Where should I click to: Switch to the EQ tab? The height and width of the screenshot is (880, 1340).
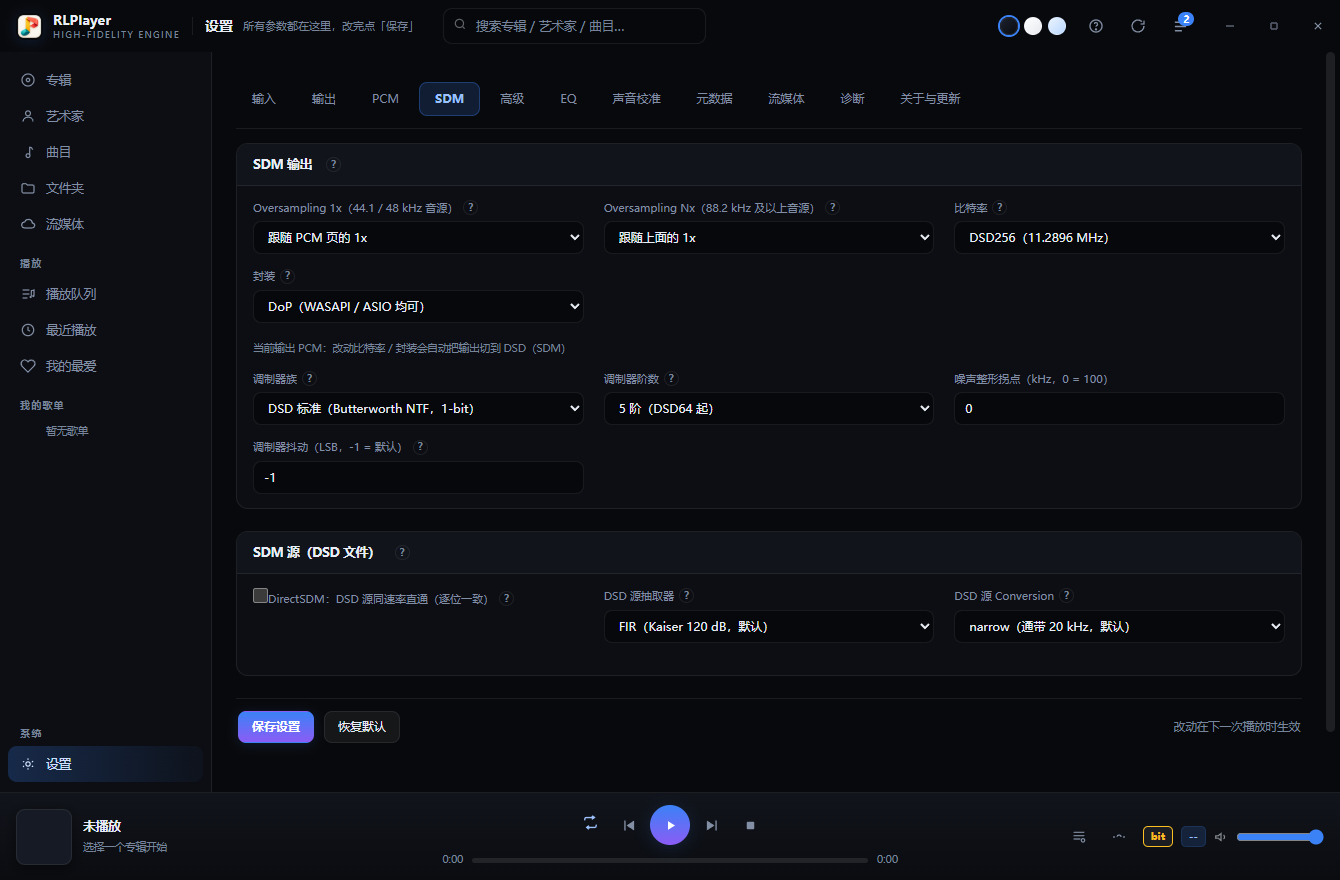[x=569, y=99]
